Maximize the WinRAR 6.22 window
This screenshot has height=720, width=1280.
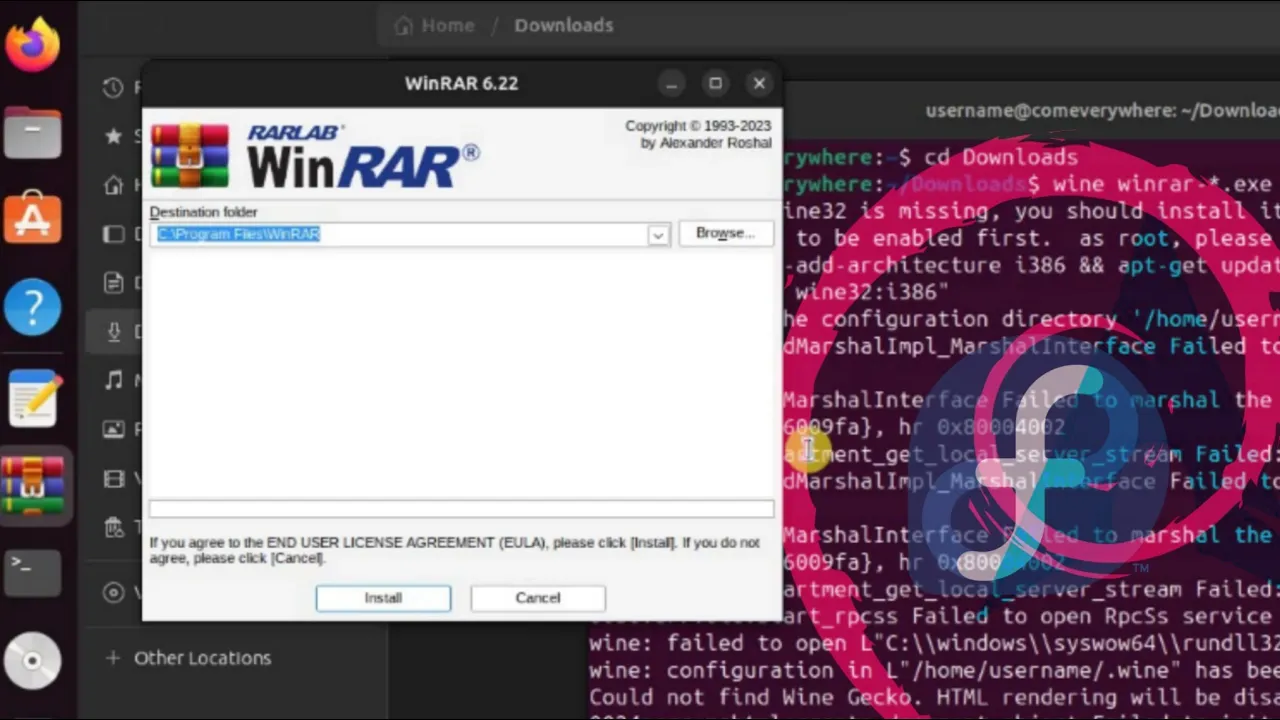click(715, 84)
